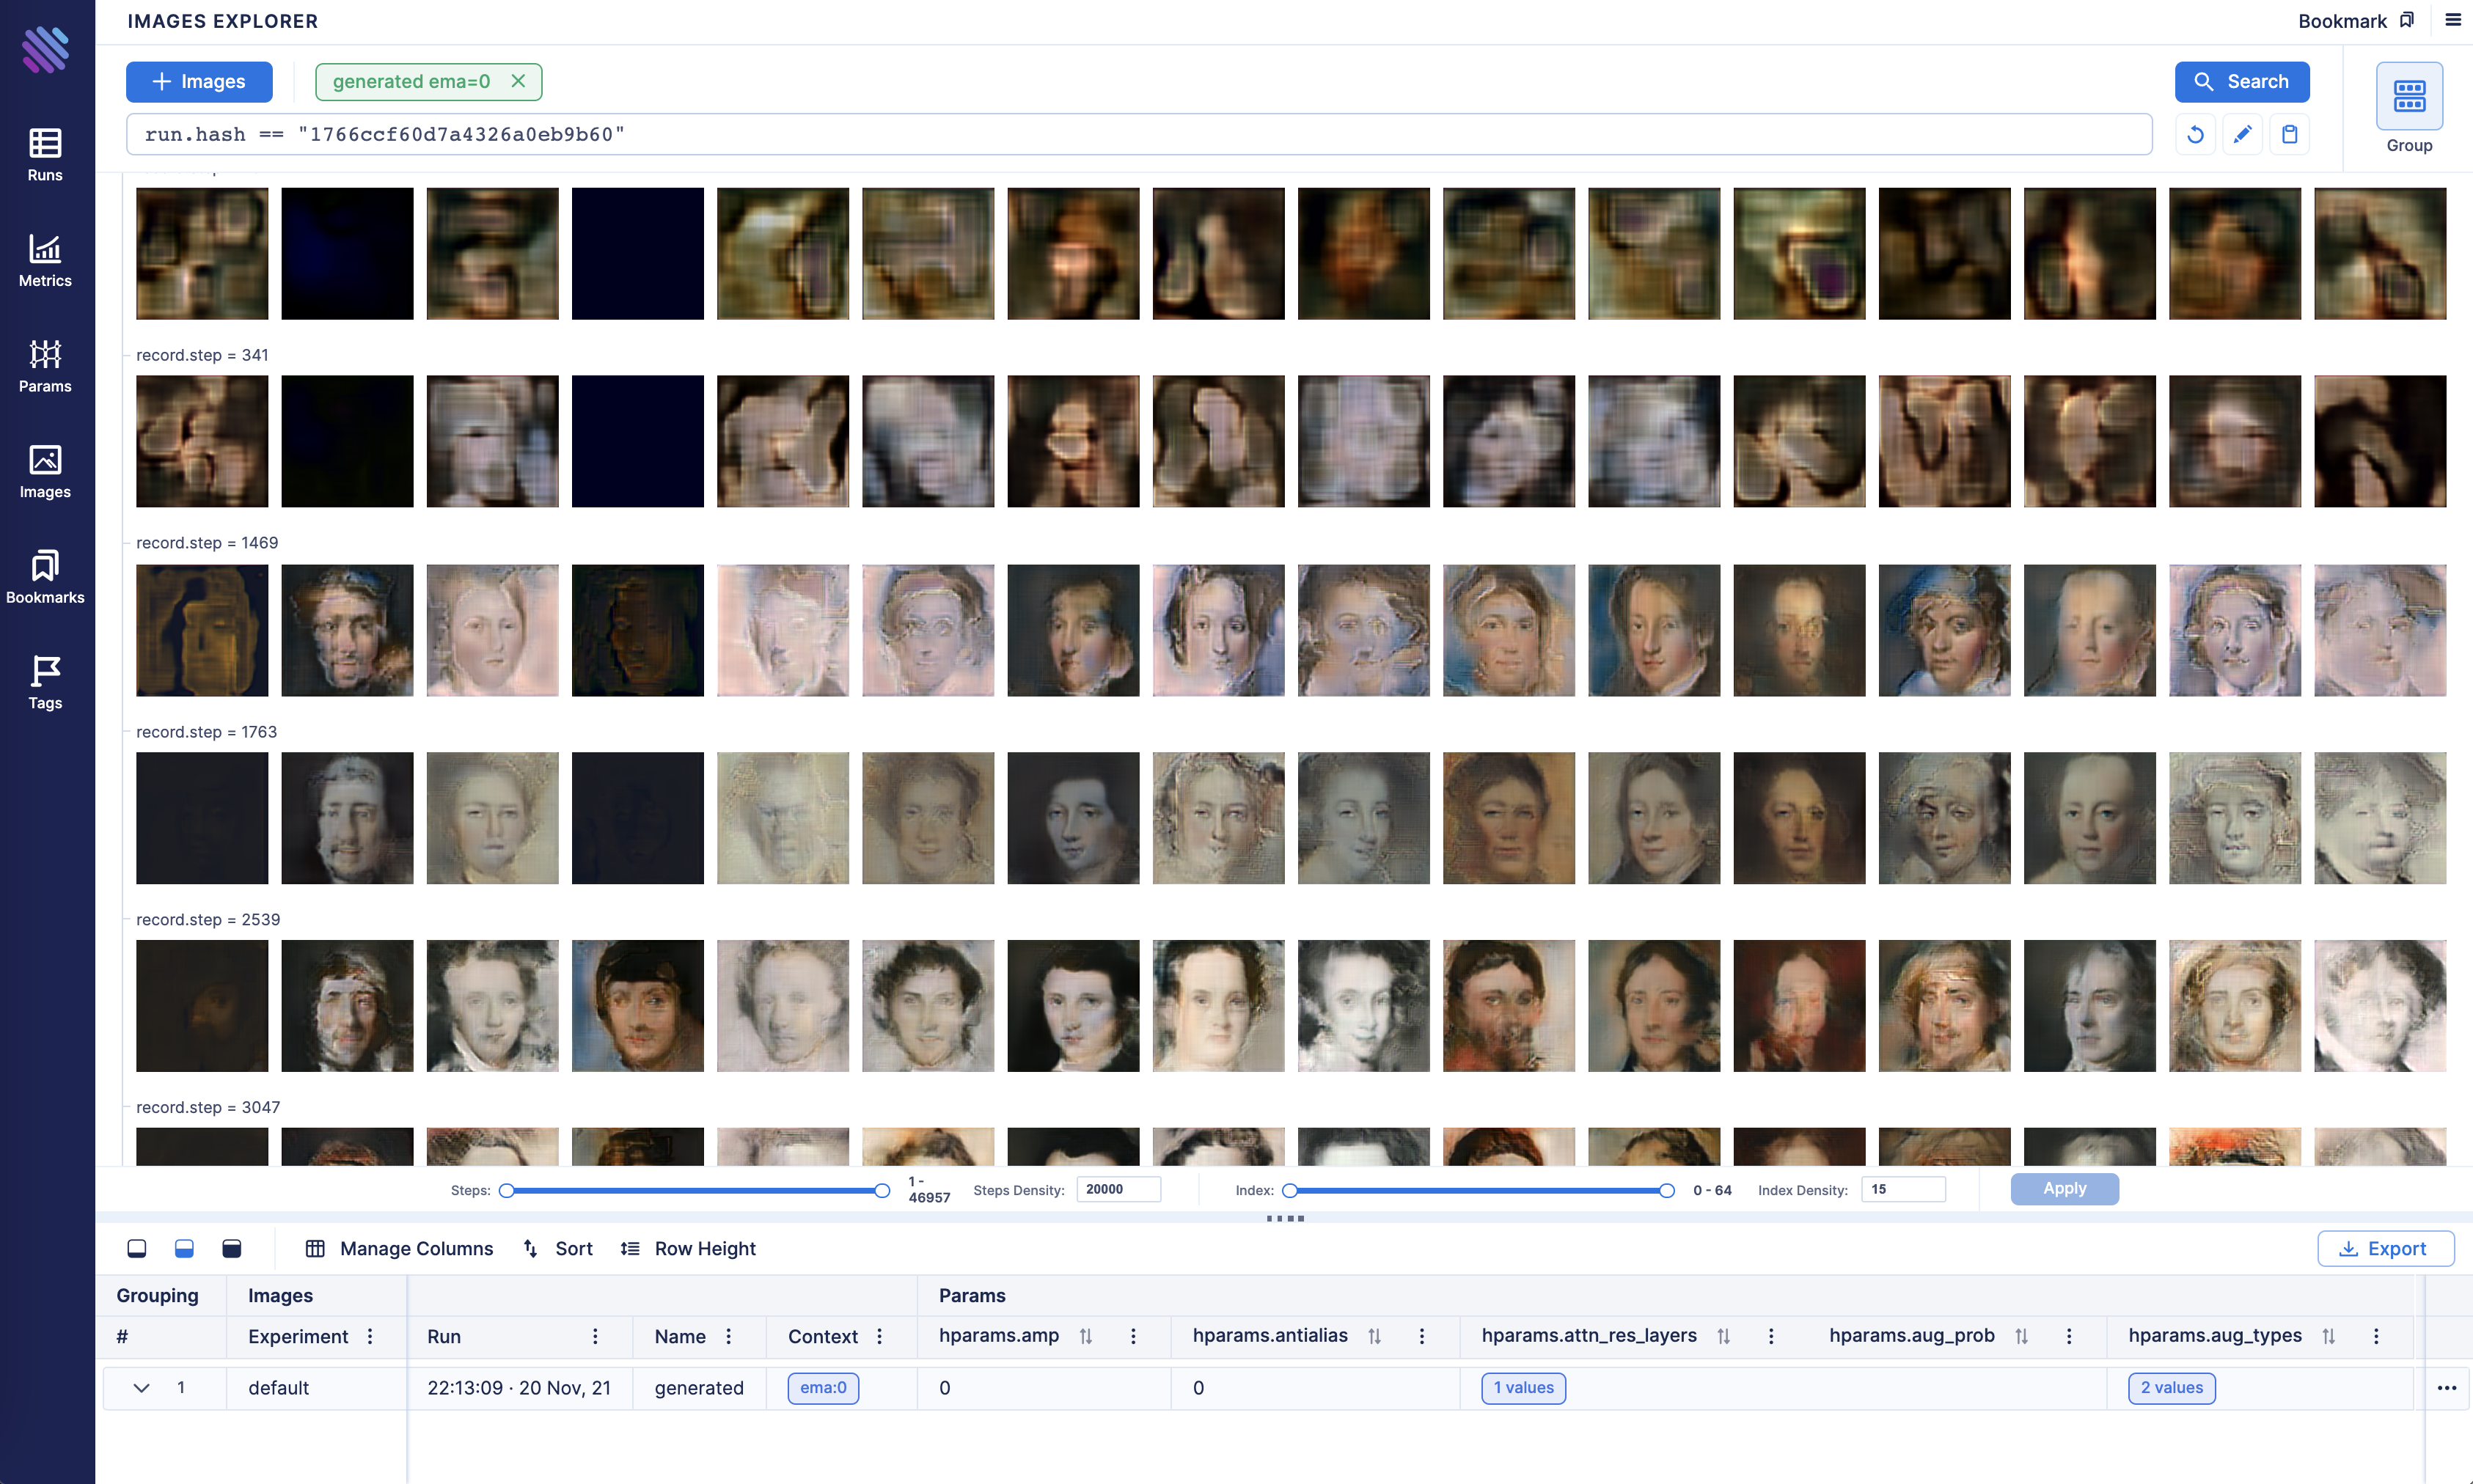Click the Search button
The image size is (2473, 1484).
(2241, 82)
